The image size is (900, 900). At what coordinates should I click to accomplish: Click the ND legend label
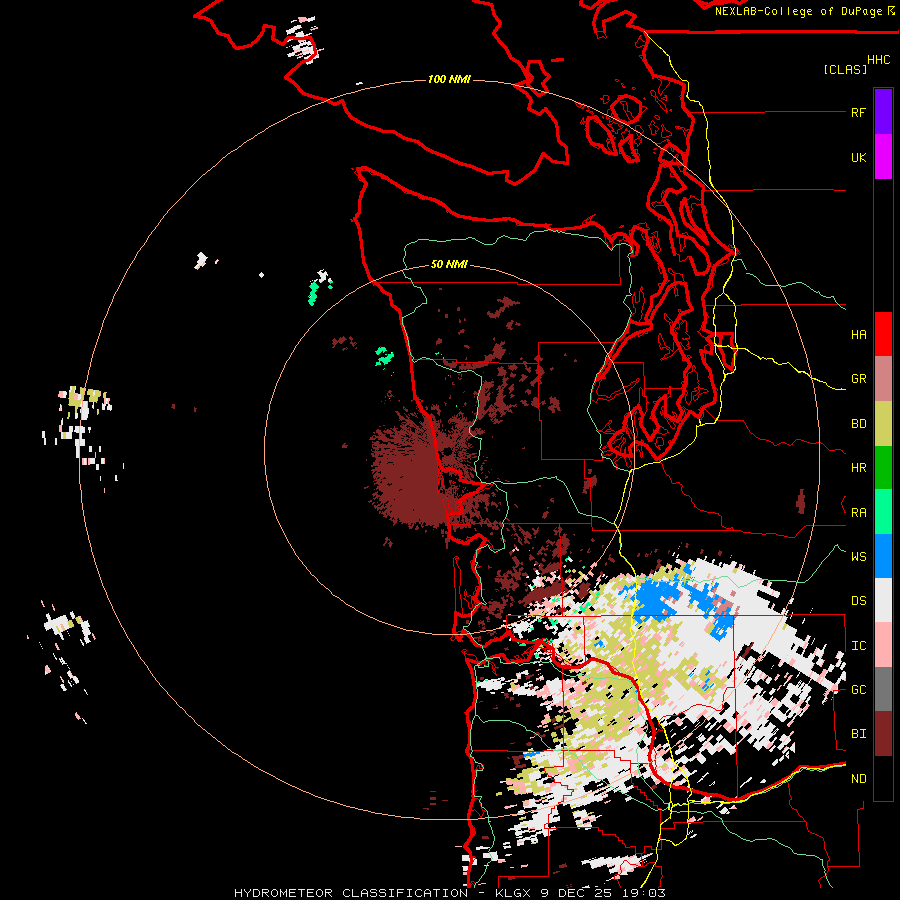pos(858,779)
